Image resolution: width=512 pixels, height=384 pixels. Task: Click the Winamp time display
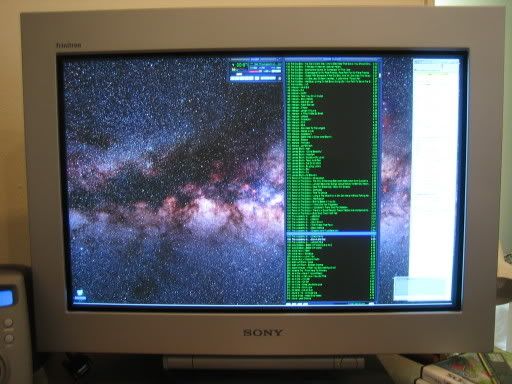coord(239,65)
